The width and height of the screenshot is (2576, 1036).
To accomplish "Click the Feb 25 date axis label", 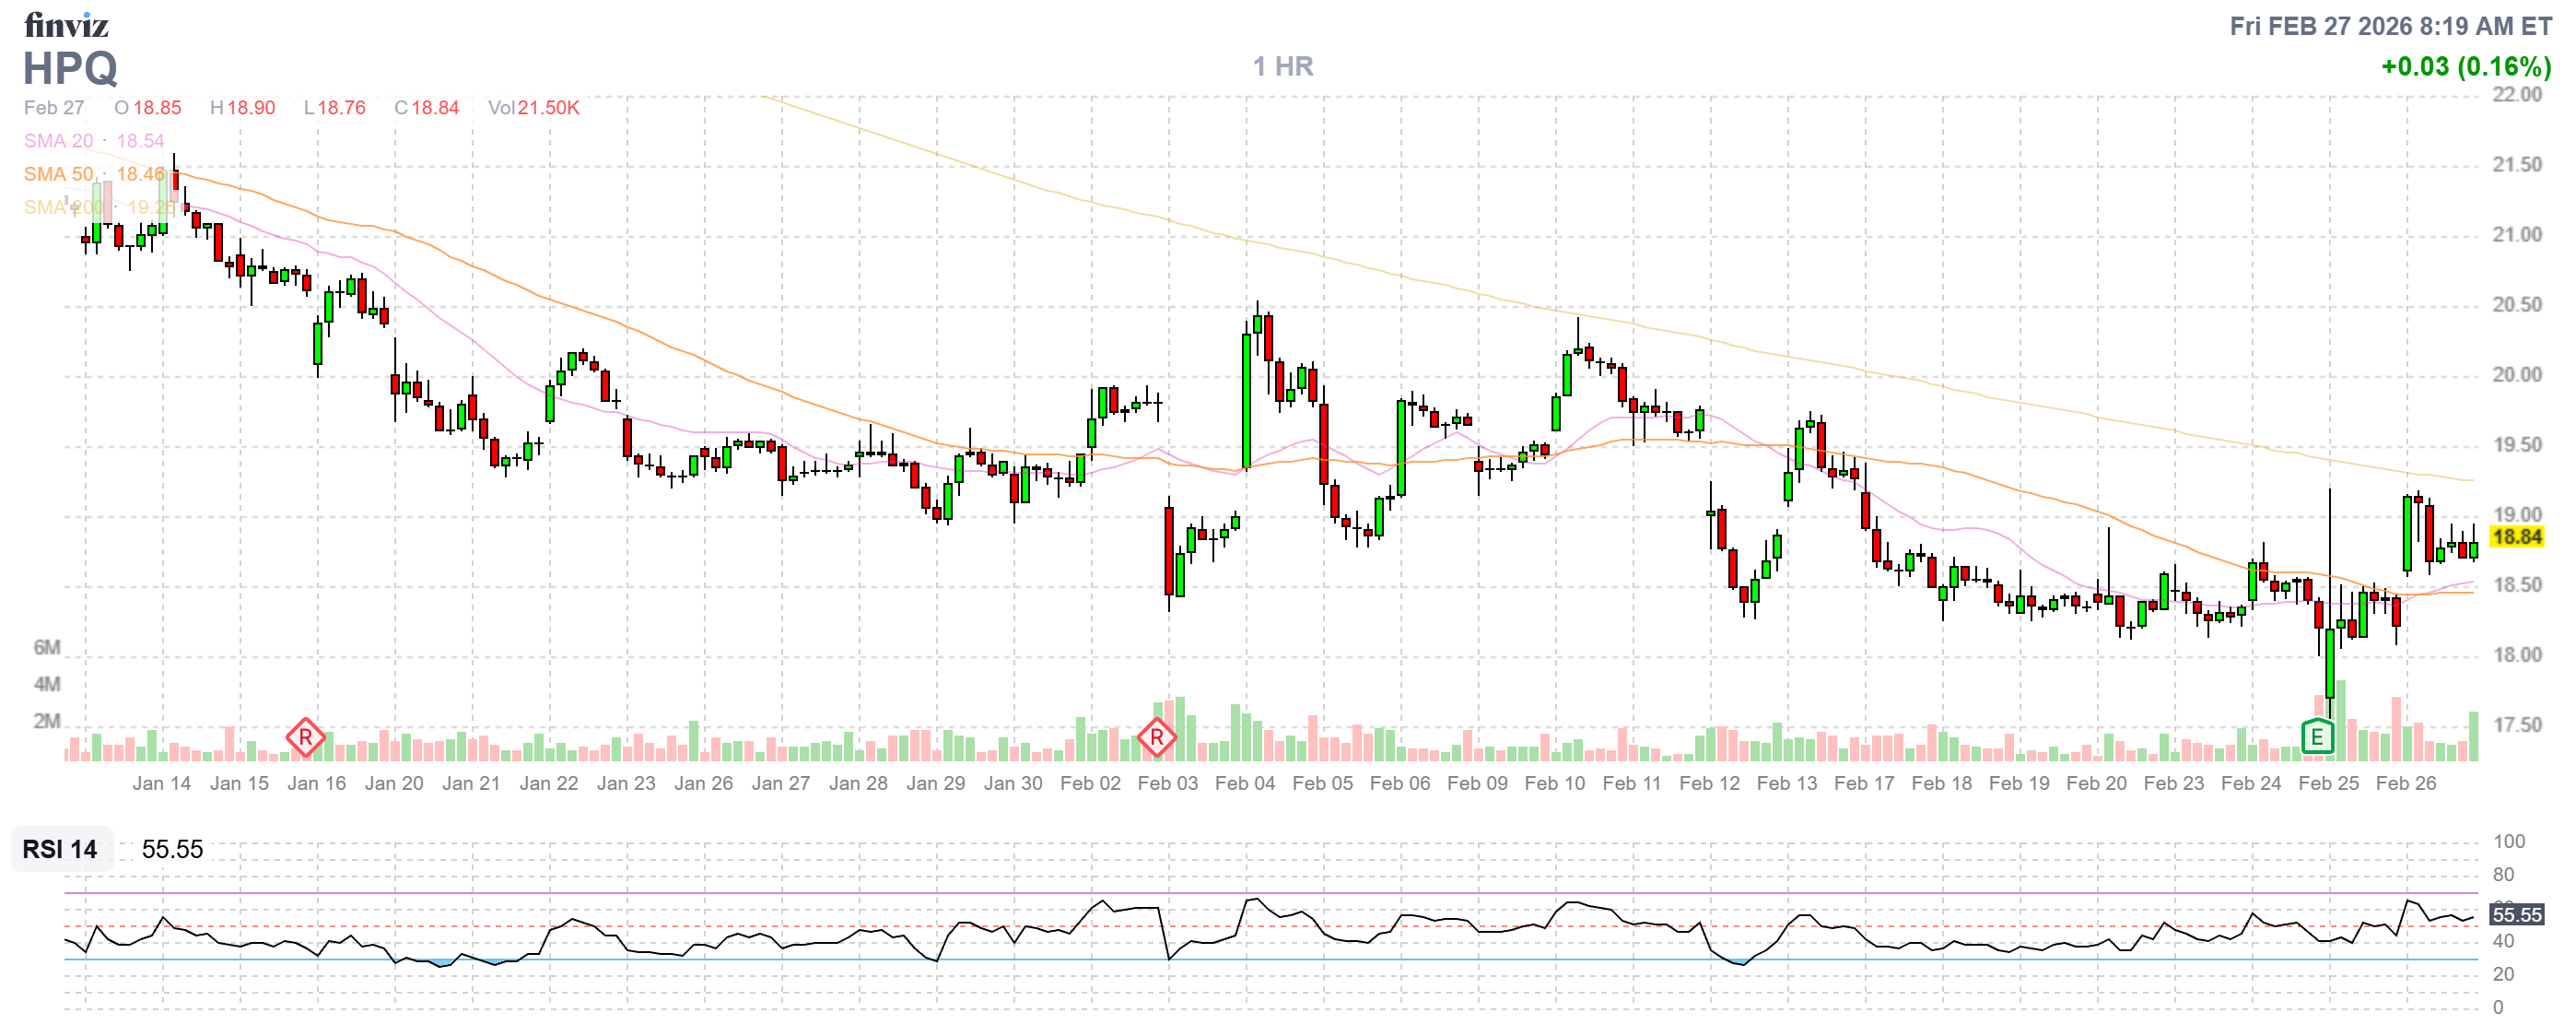I will tap(2328, 783).
